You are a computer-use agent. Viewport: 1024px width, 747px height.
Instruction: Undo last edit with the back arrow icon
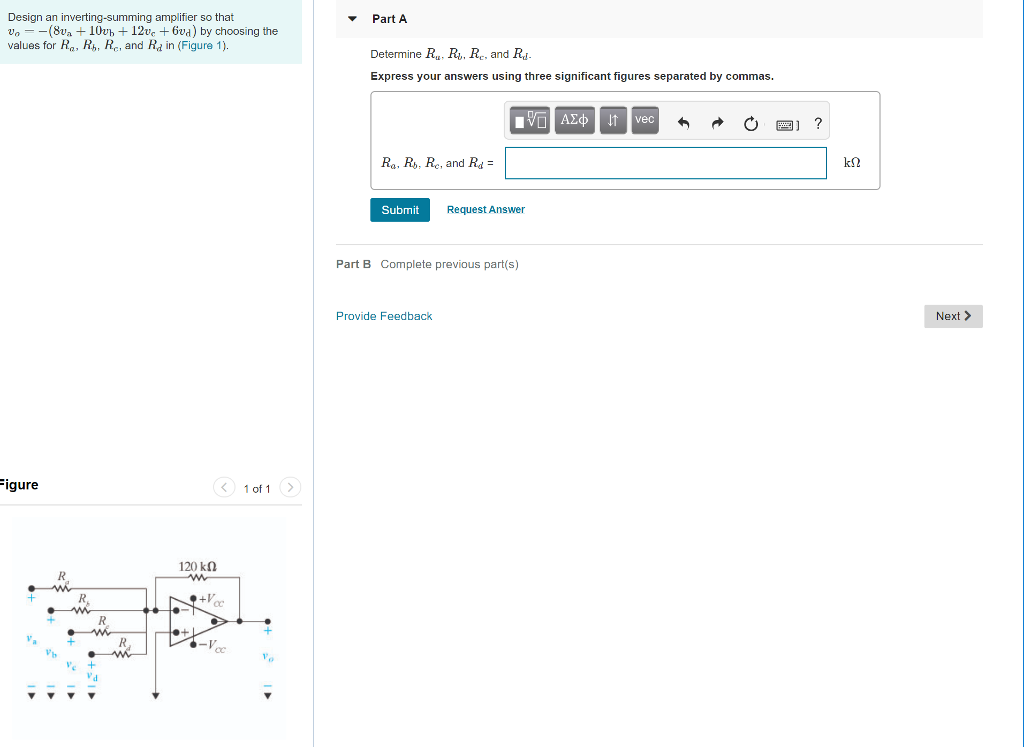(683, 122)
